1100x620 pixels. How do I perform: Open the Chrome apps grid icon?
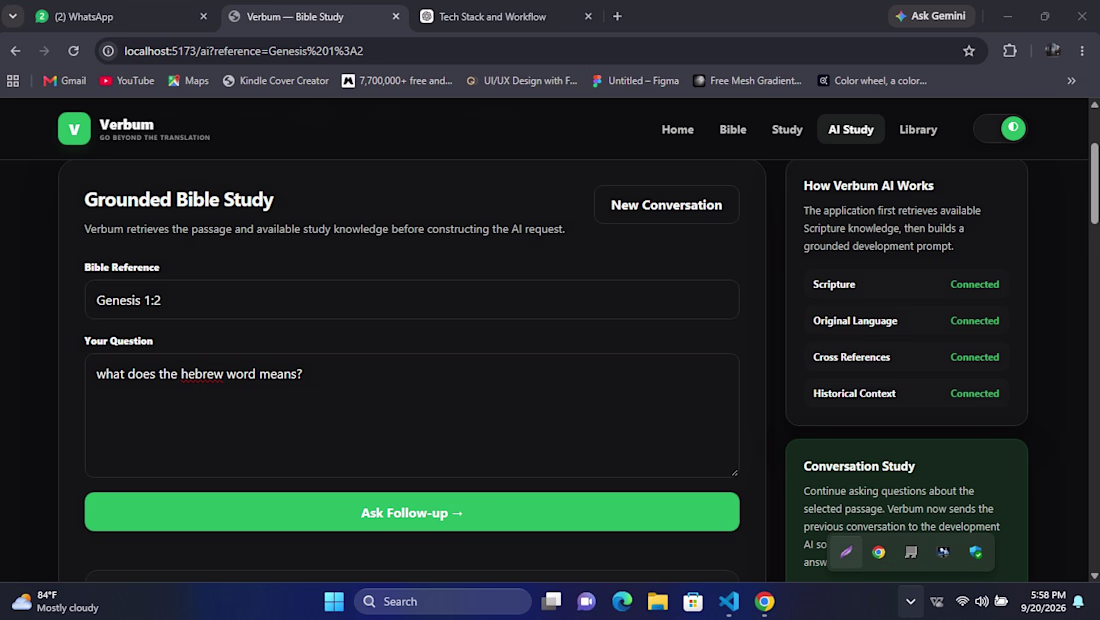click(x=13, y=81)
